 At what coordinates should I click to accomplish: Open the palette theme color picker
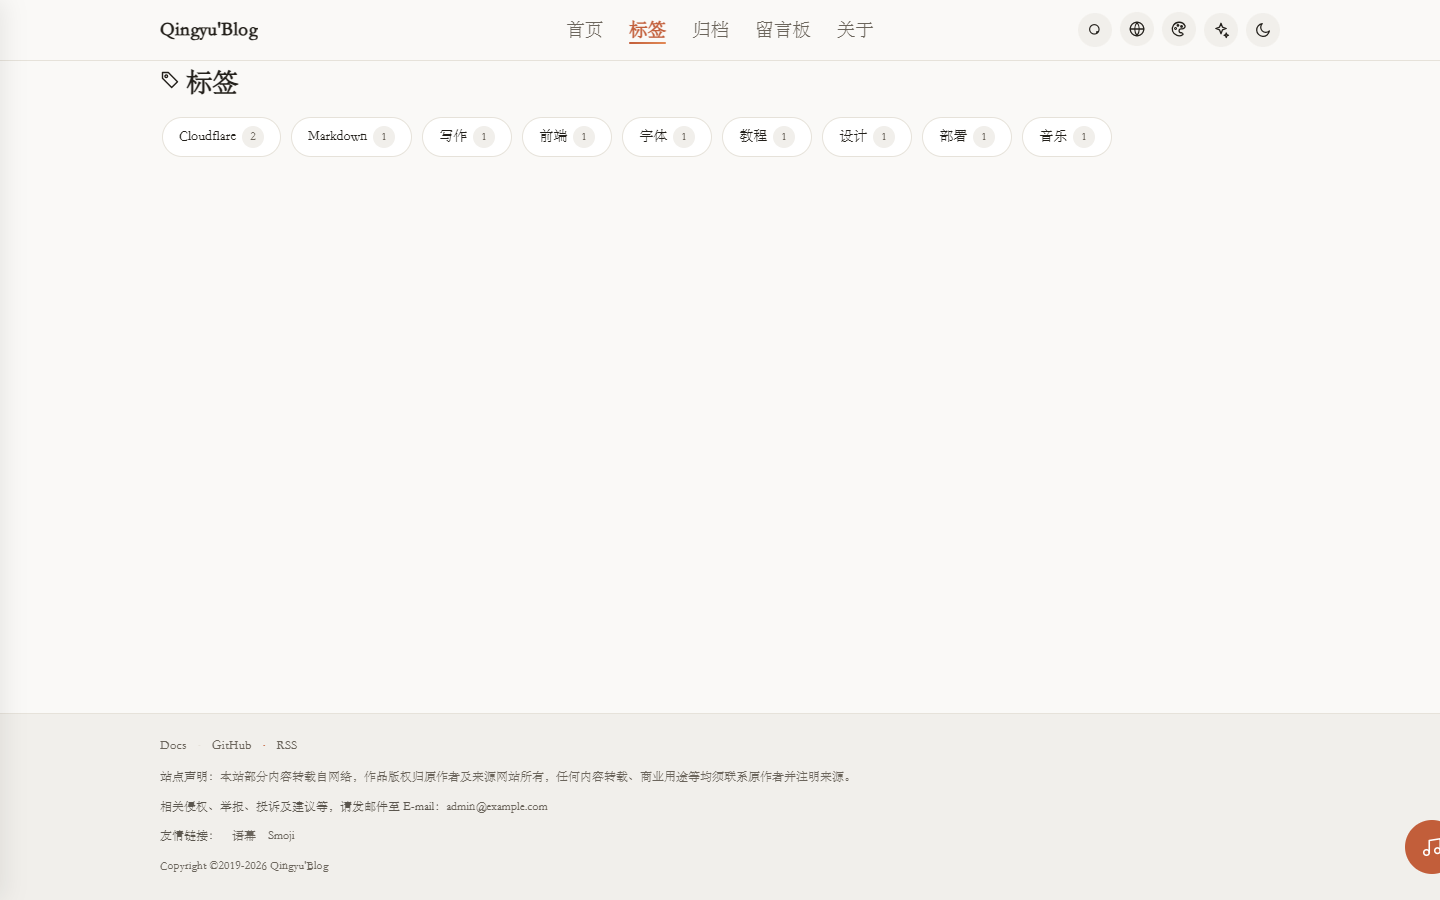coord(1179,30)
